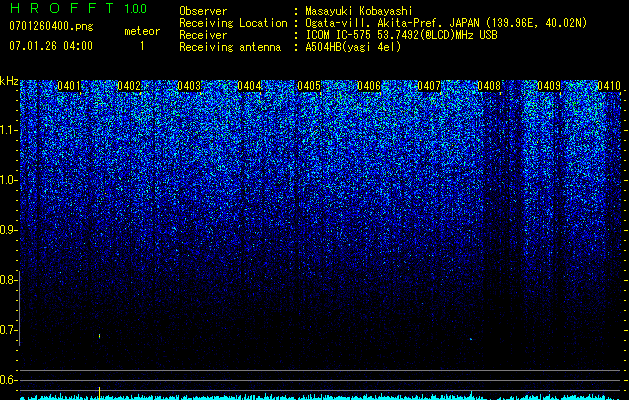The width and height of the screenshot is (629, 400).
Task: Click the 0406 time marker
Action: pos(369,86)
